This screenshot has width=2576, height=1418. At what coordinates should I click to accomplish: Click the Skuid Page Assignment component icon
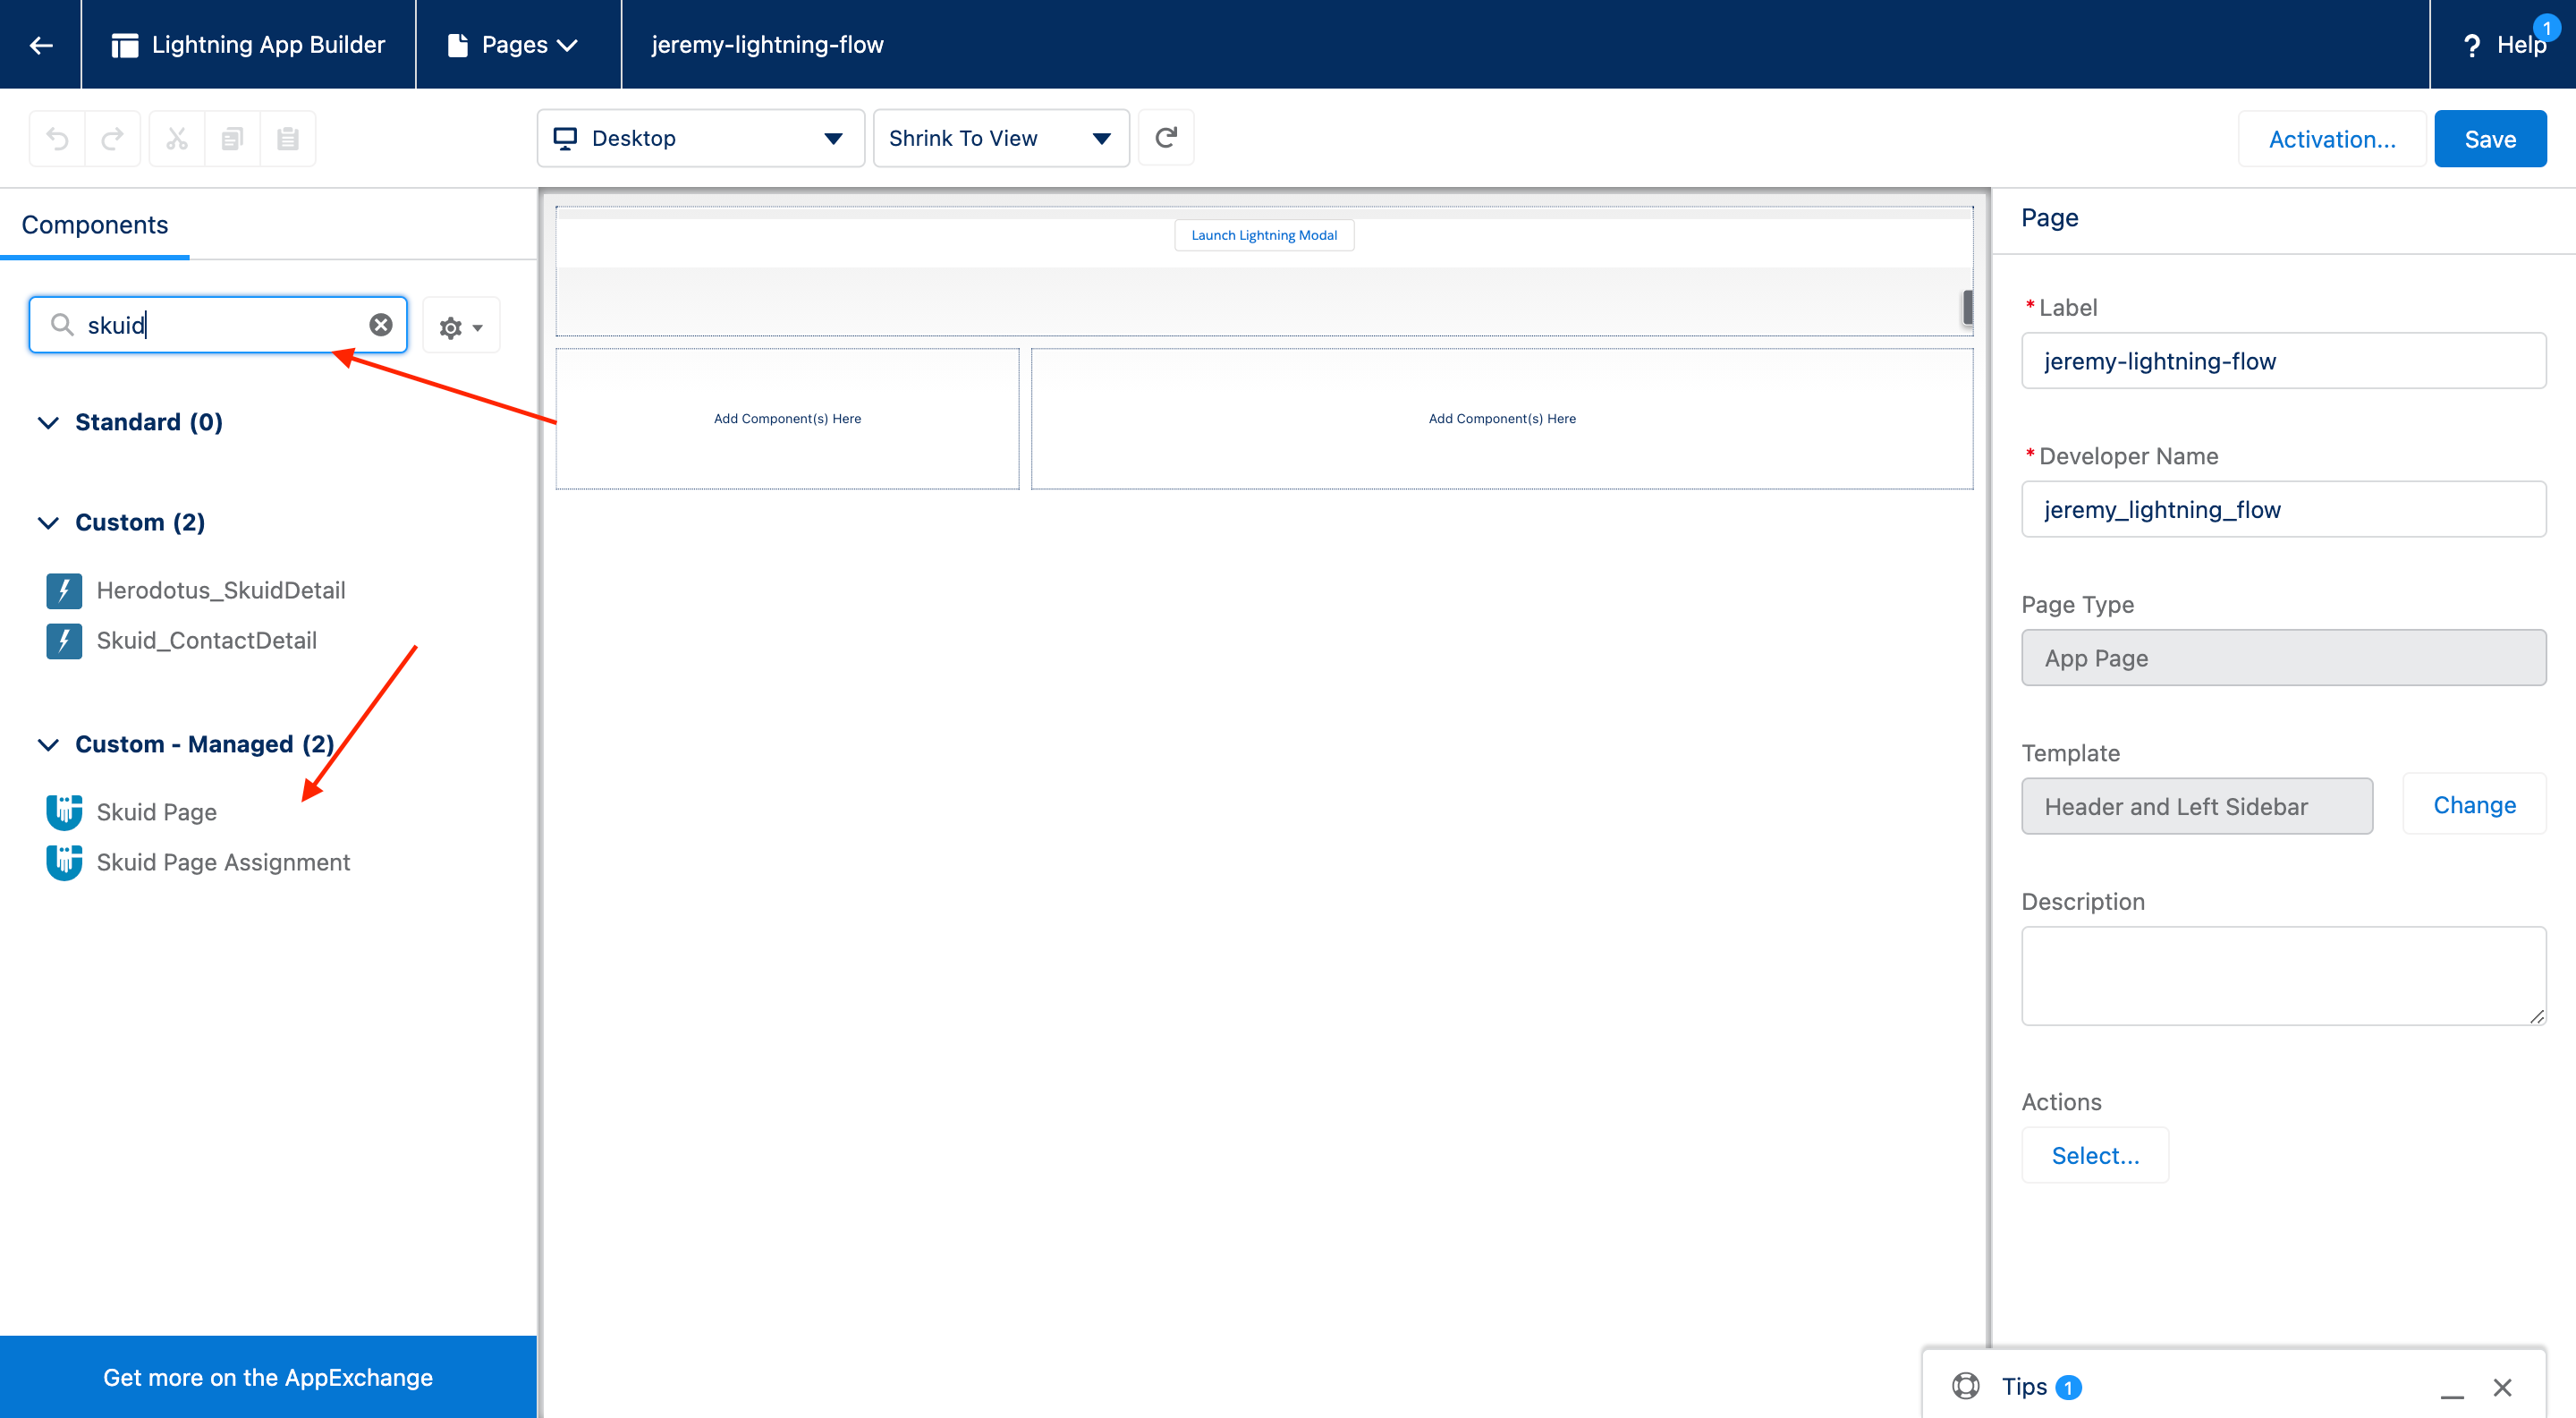[x=63, y=861]
